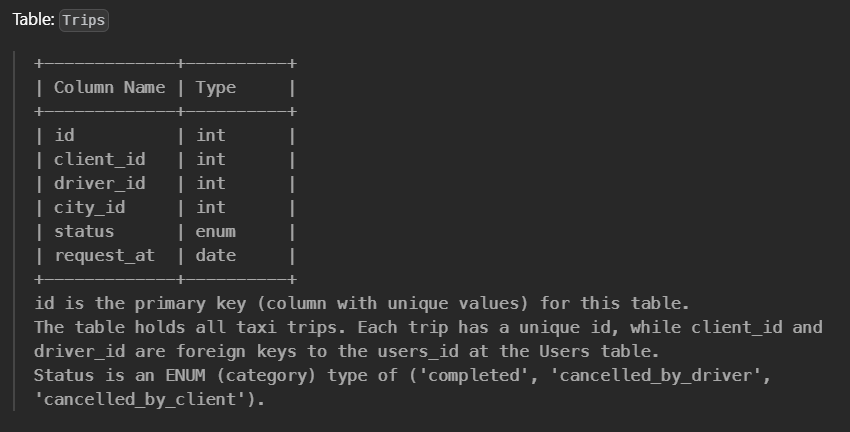Click the 'cancelled_by_driver' enum value text
Image resolution: width=850 pixels, height=432 pixels.
click(658, 376)
